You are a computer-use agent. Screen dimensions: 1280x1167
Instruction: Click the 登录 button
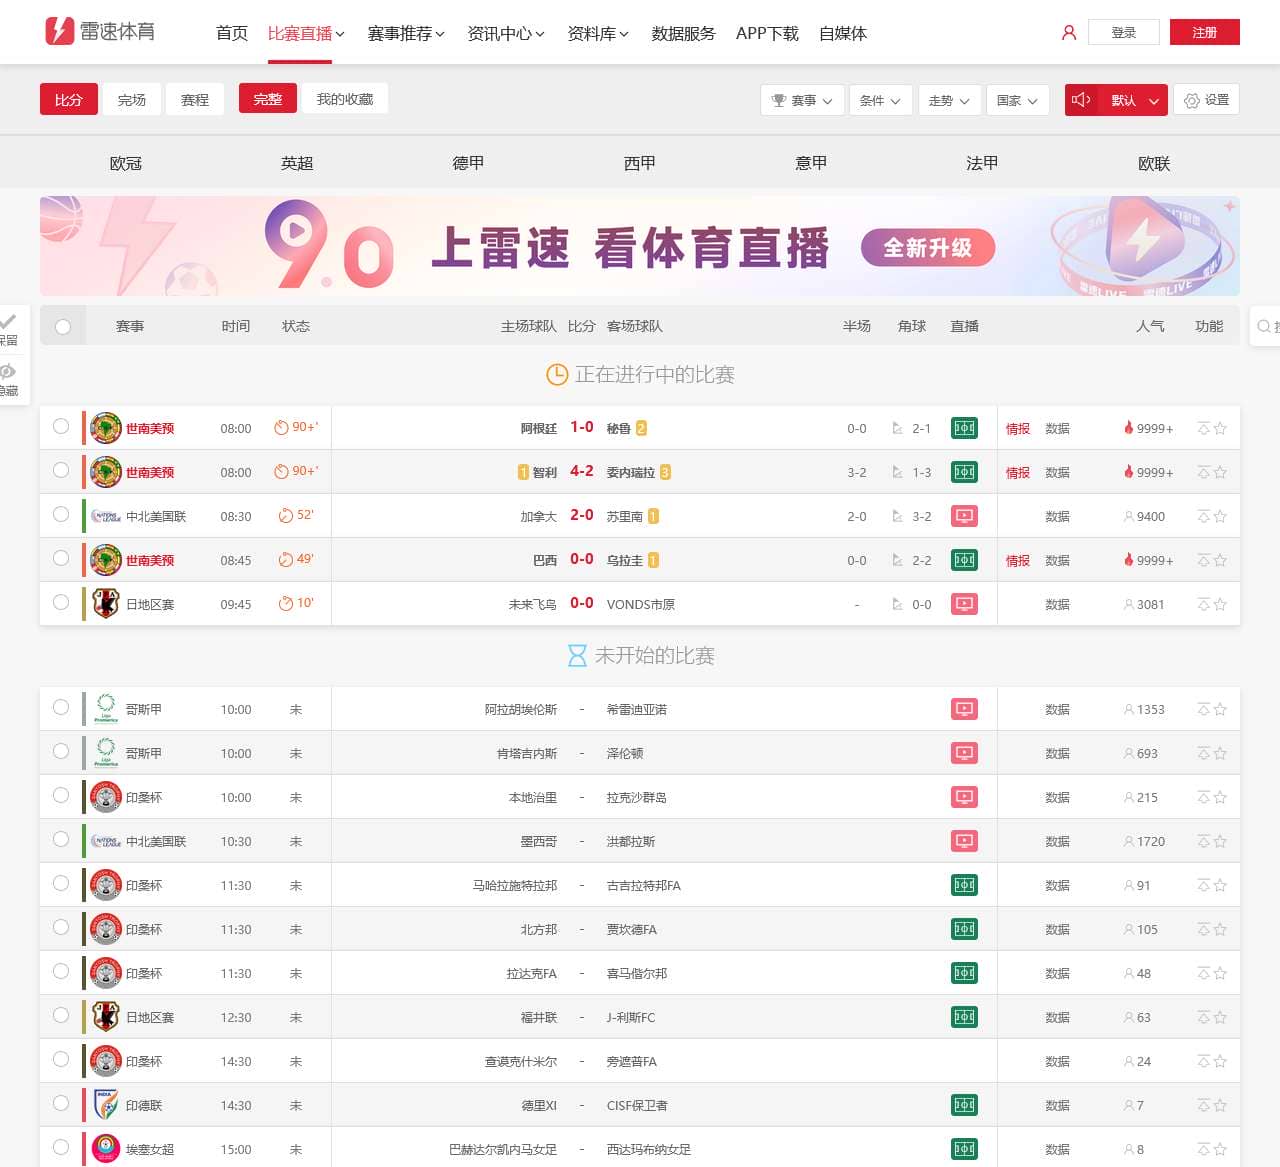(1124, 32)
